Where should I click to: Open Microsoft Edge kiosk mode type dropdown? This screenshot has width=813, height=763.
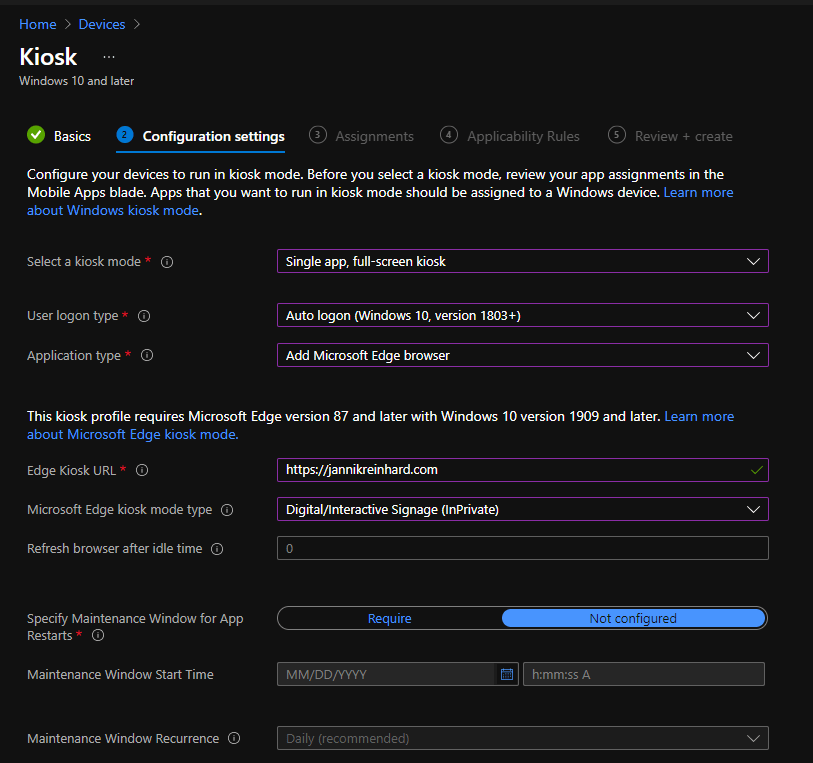521,509
